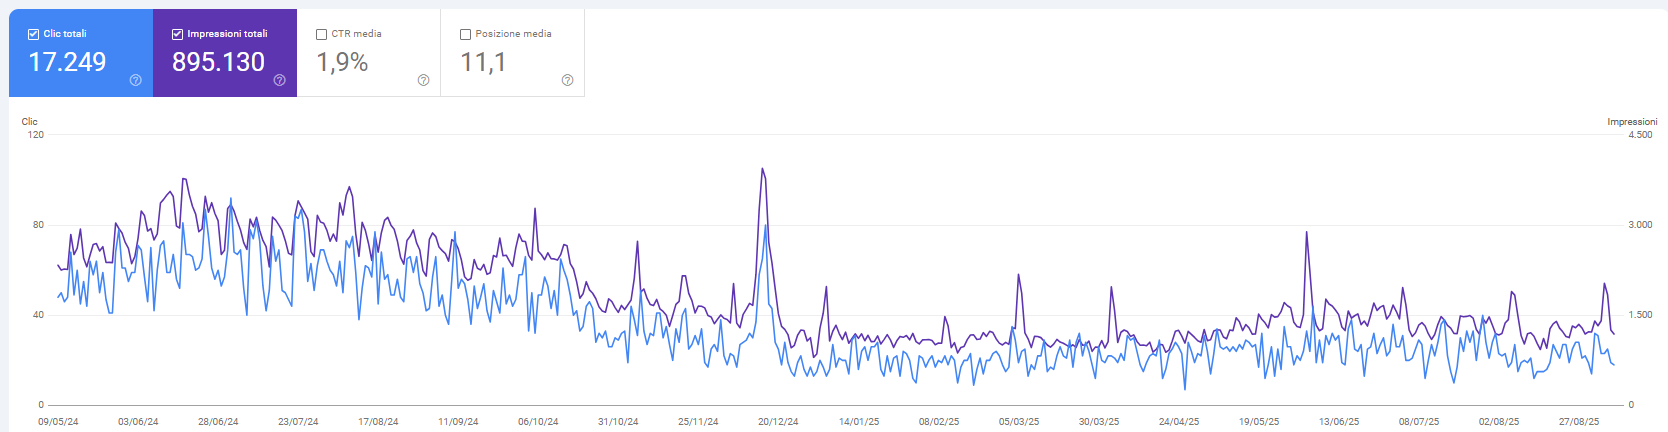Click the 11,1 average position value
The width and height of the screenshot is (1668, 432).
tap(483, 62)
